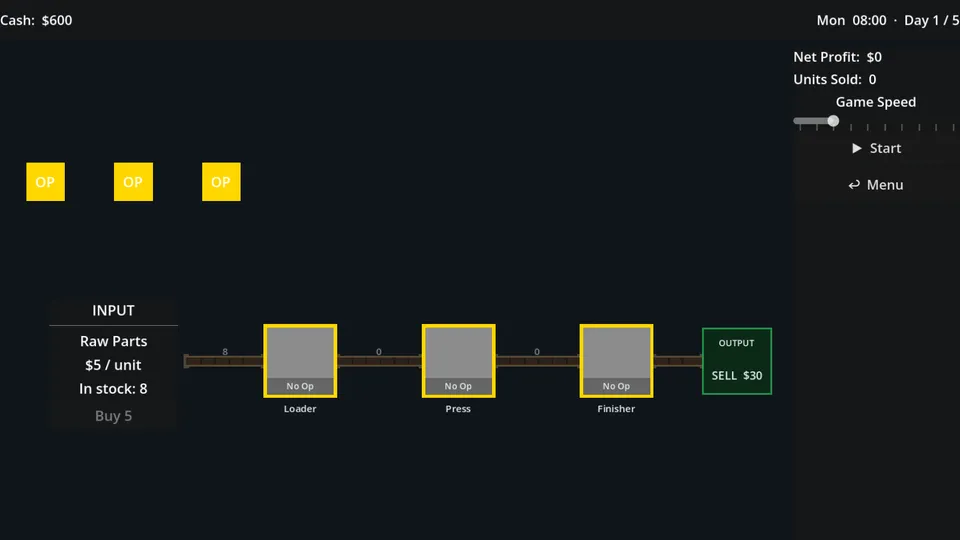The height and width of the screenshot is (540, 960).
Task: Click the green OUTPUT sell box
Action: 737,361
